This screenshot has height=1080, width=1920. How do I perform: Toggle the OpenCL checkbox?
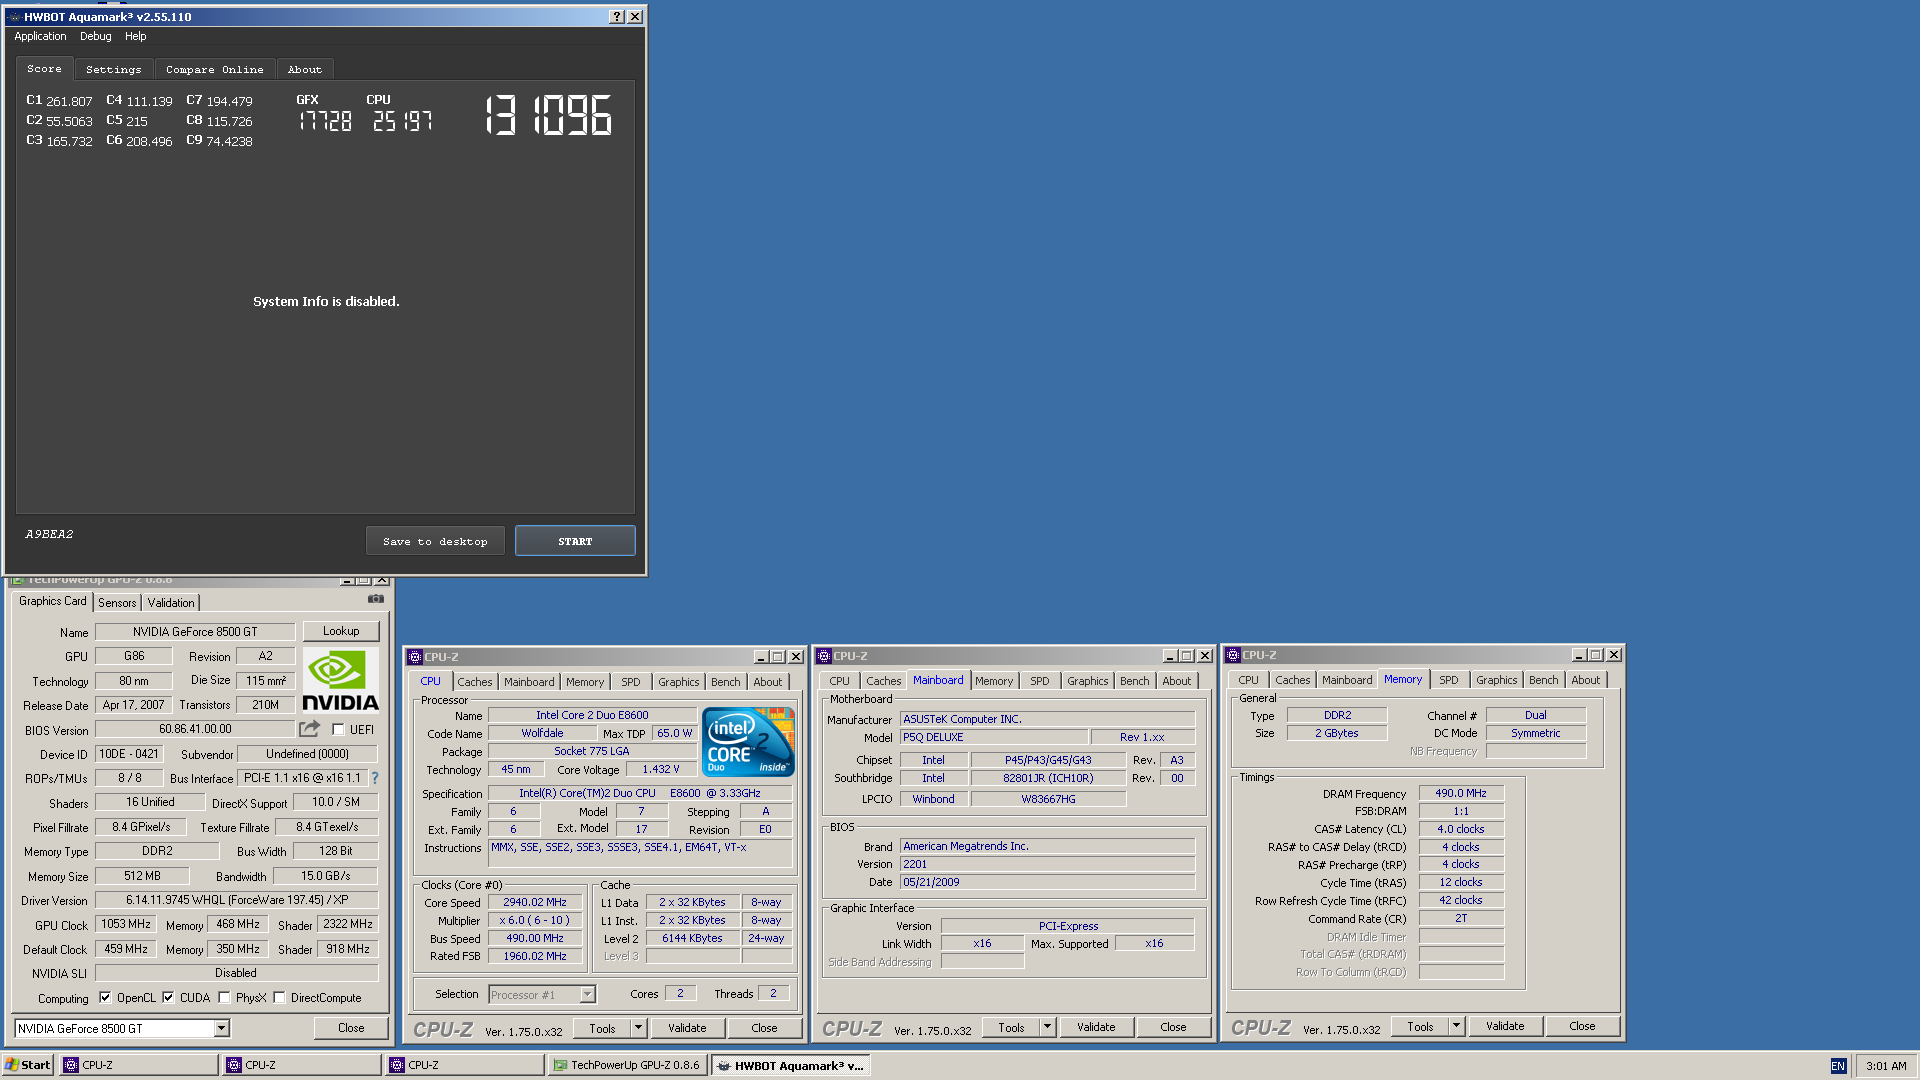(x=105, y=998)
